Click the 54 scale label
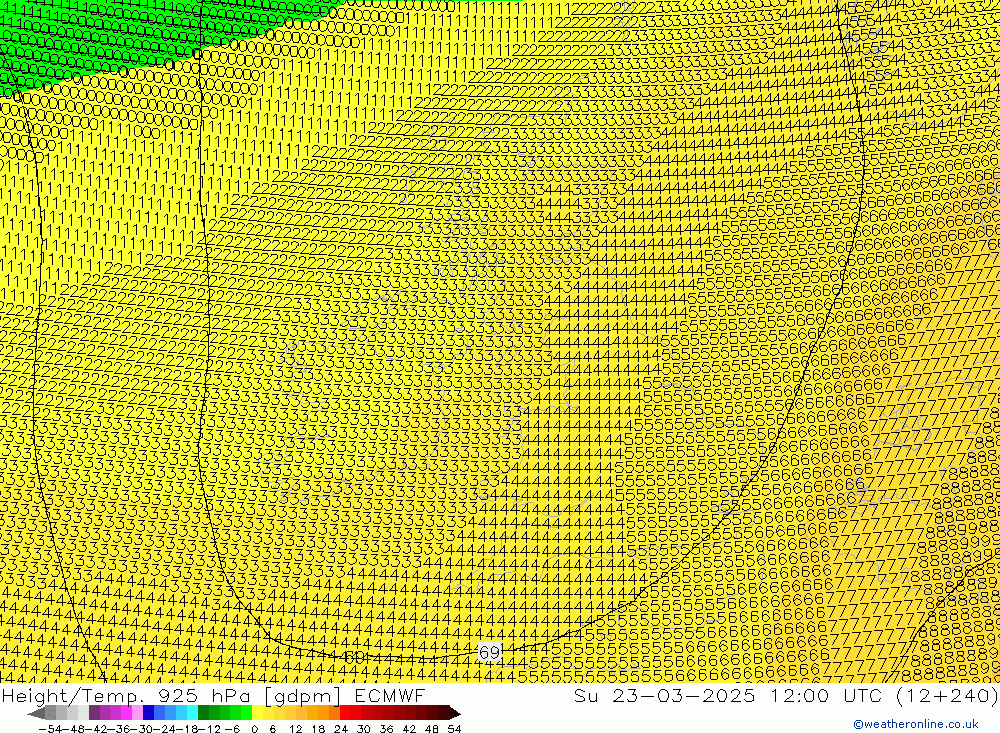 454,729
